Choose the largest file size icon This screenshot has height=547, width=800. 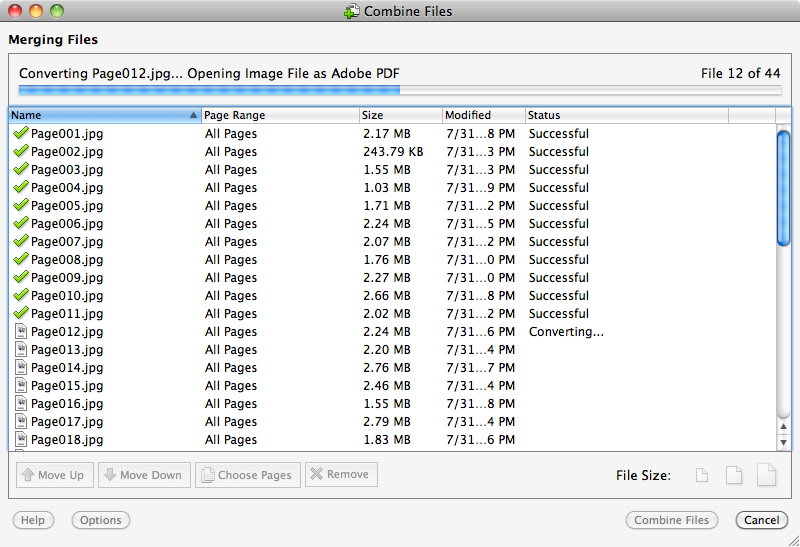tap(766, 475)
